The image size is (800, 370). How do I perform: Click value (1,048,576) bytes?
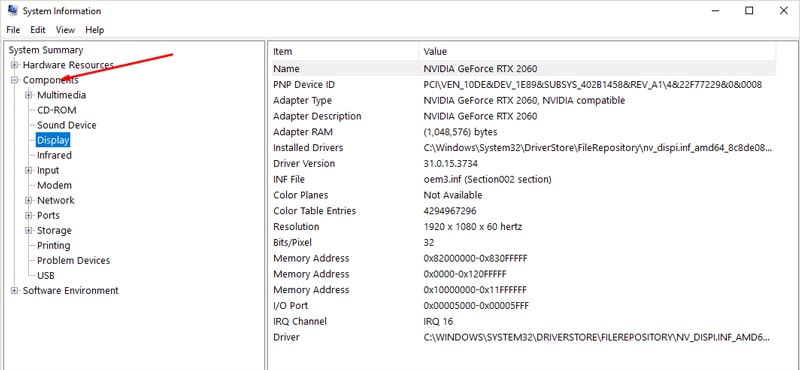(460, 132)
